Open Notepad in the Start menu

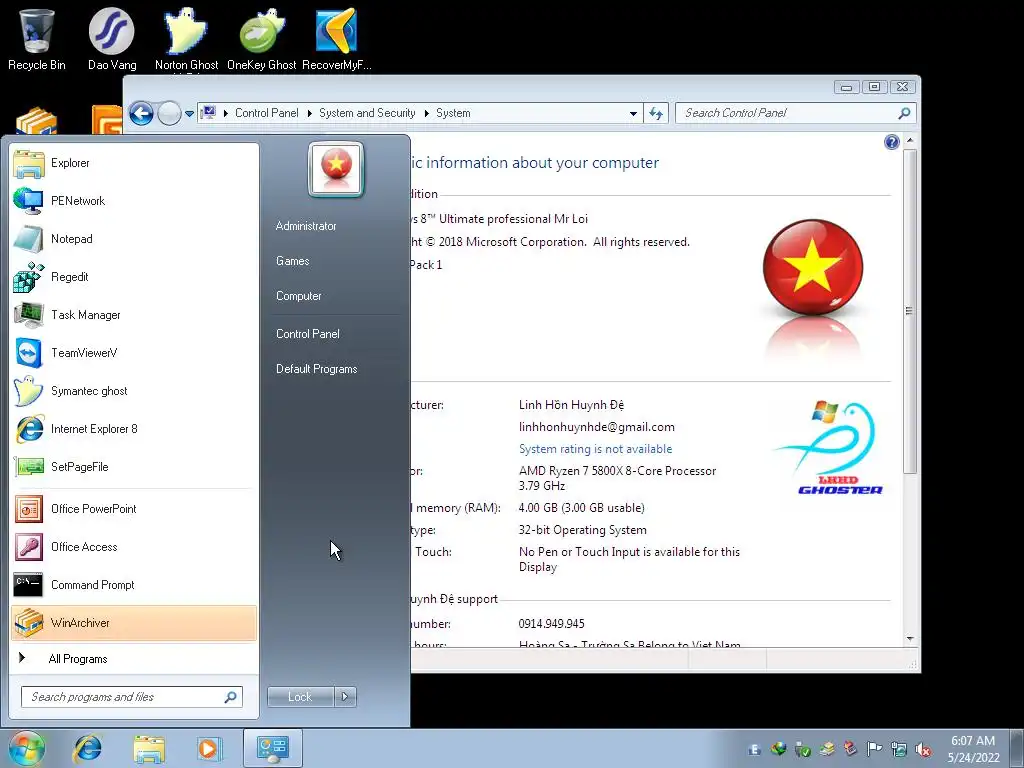[x=134, y=239]
